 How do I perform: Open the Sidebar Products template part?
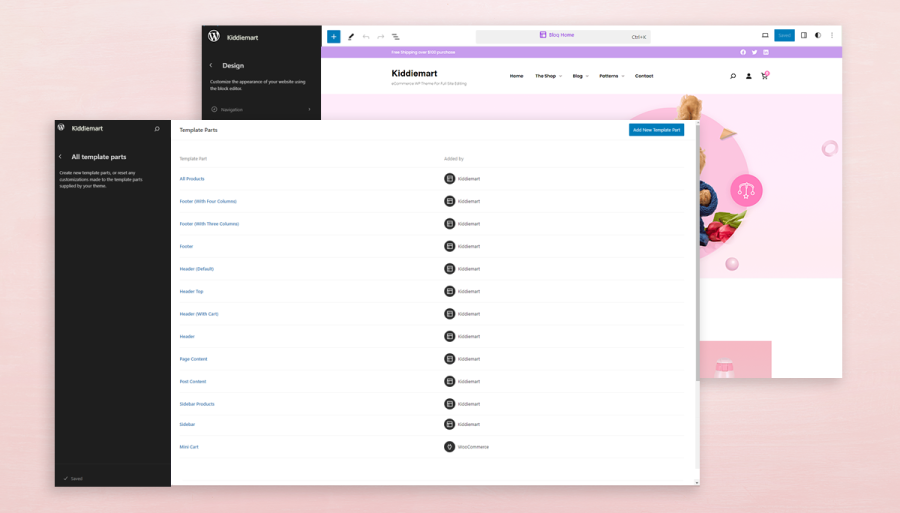pos(197,404)
